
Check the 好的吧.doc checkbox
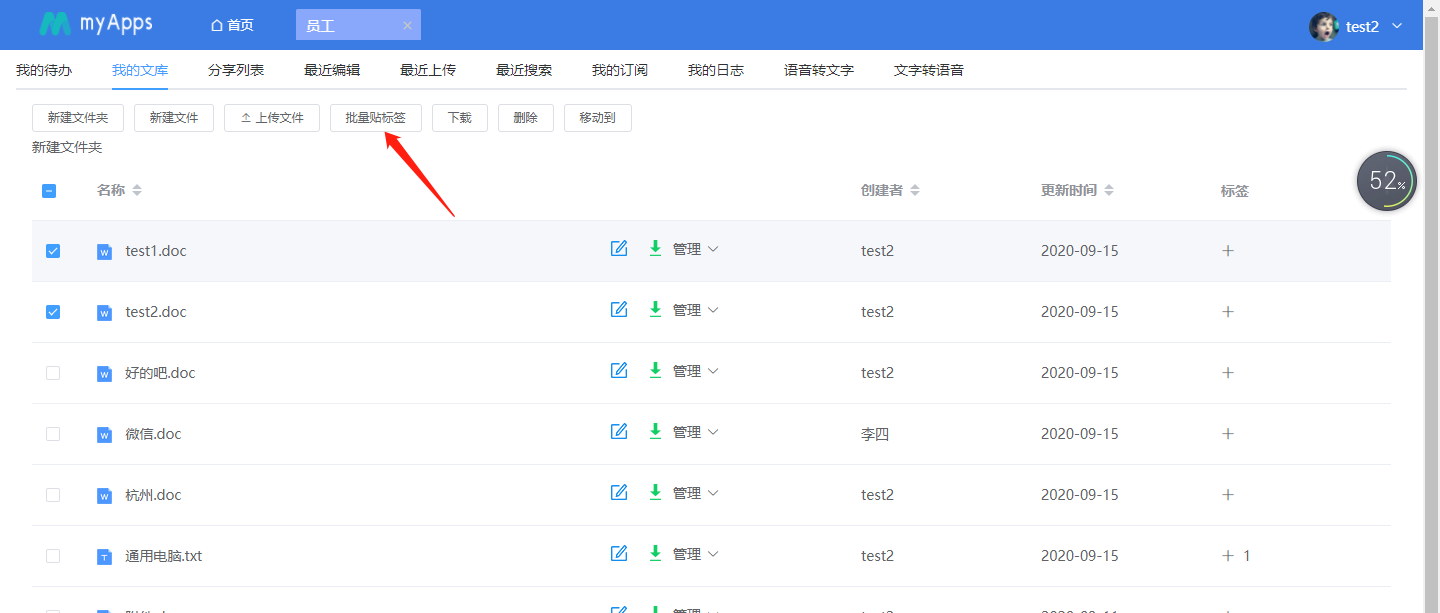53,373
